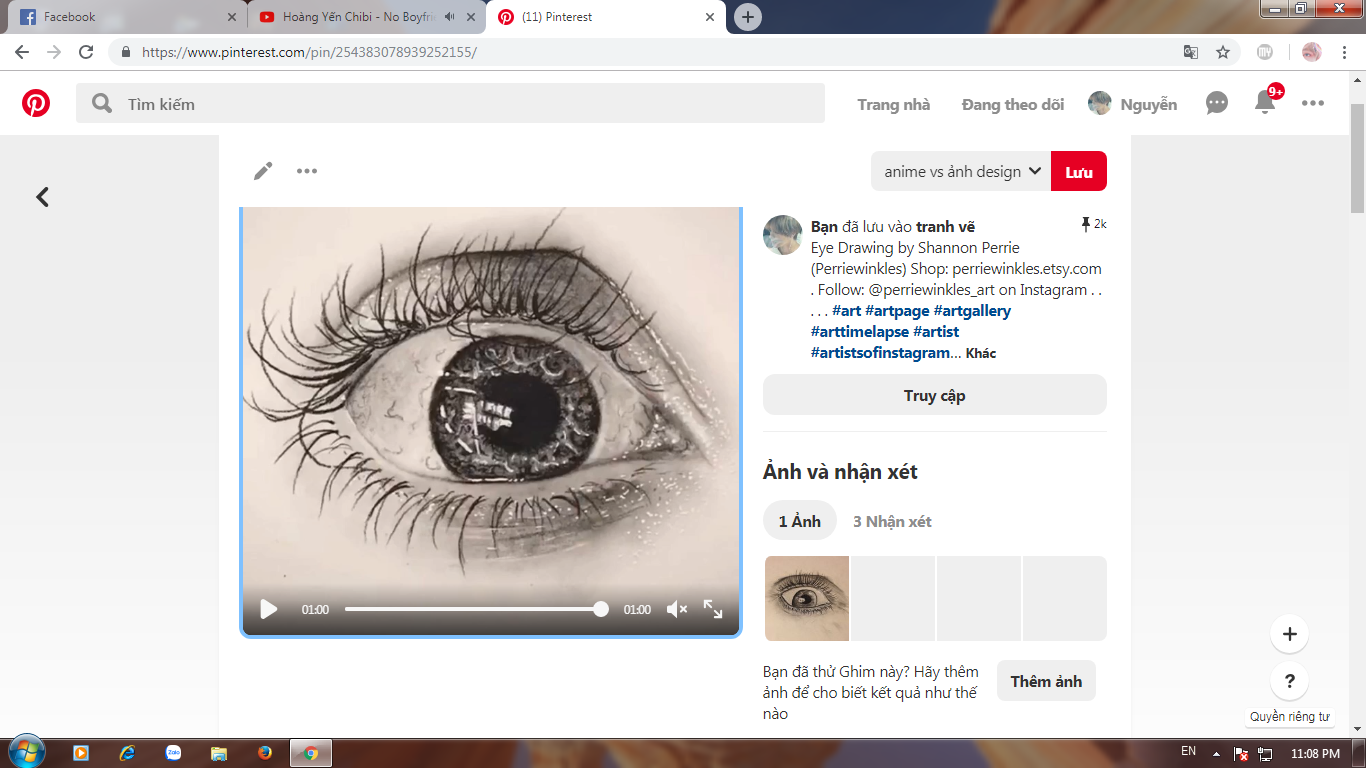This screenshot has width=1366, height=768.
Task: Click the plus button at bottom right
Action: [1289, 634]
